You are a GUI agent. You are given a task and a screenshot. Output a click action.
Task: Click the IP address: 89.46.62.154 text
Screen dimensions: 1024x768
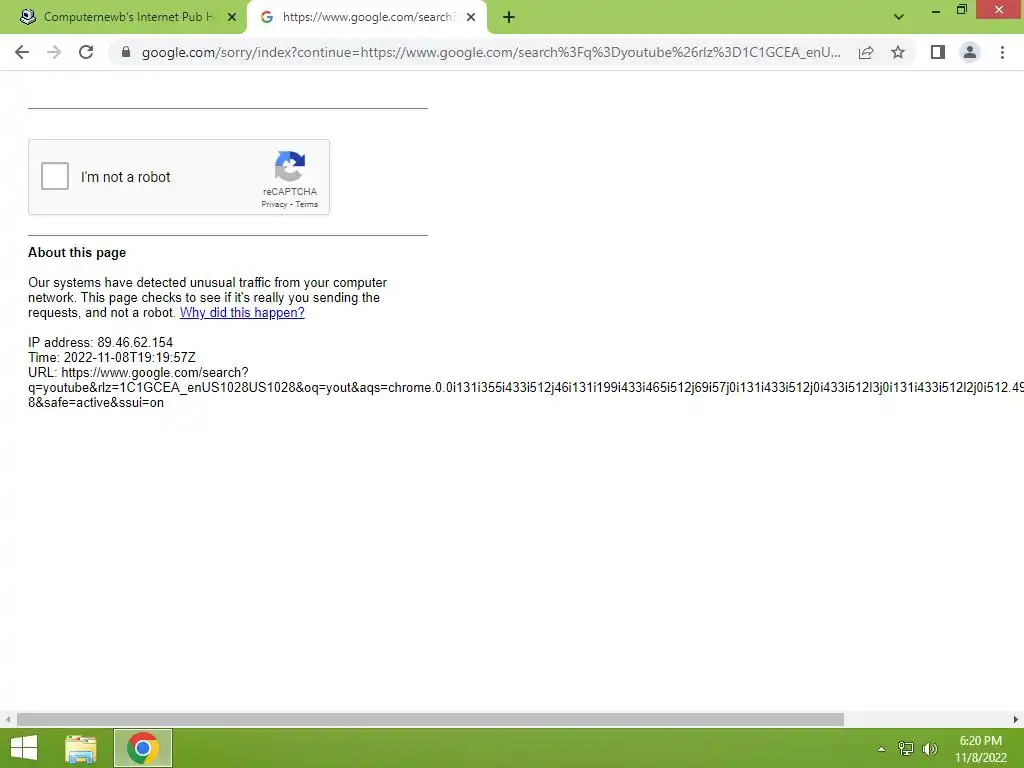[x=101, y=342]
